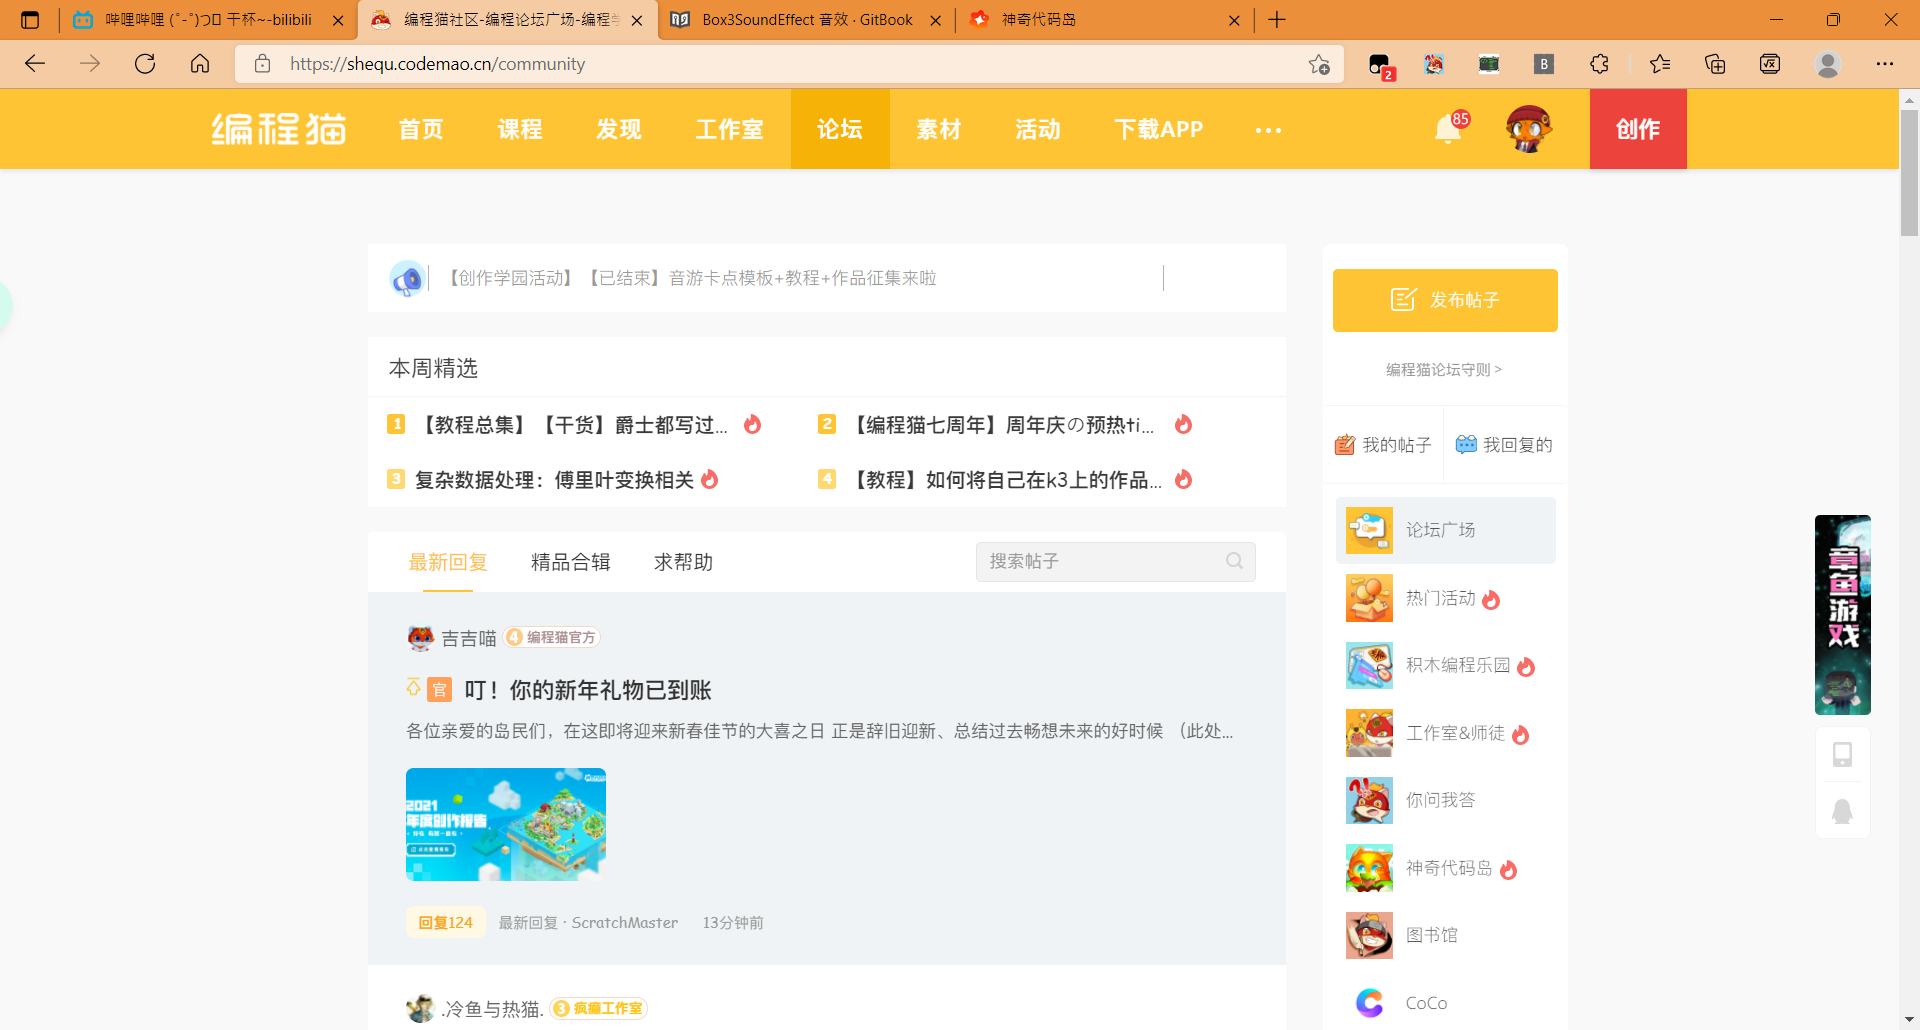This screenshot has width=1920, height=1030.
Task: Switch to 最新回复 tab
Action: pyautogui.click(x=448, y=562)
